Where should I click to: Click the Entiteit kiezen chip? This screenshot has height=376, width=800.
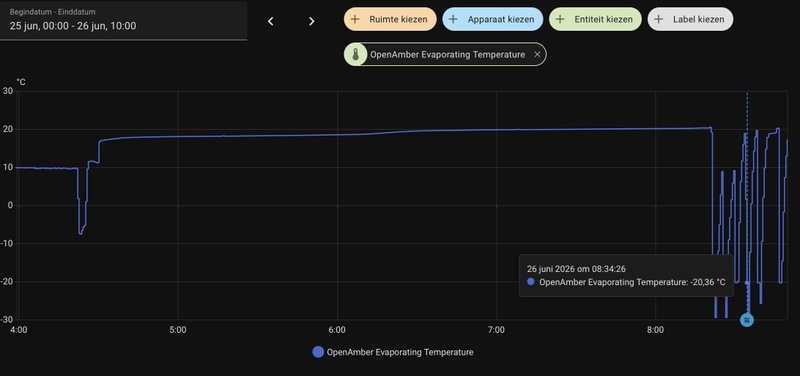click(595, 19)
